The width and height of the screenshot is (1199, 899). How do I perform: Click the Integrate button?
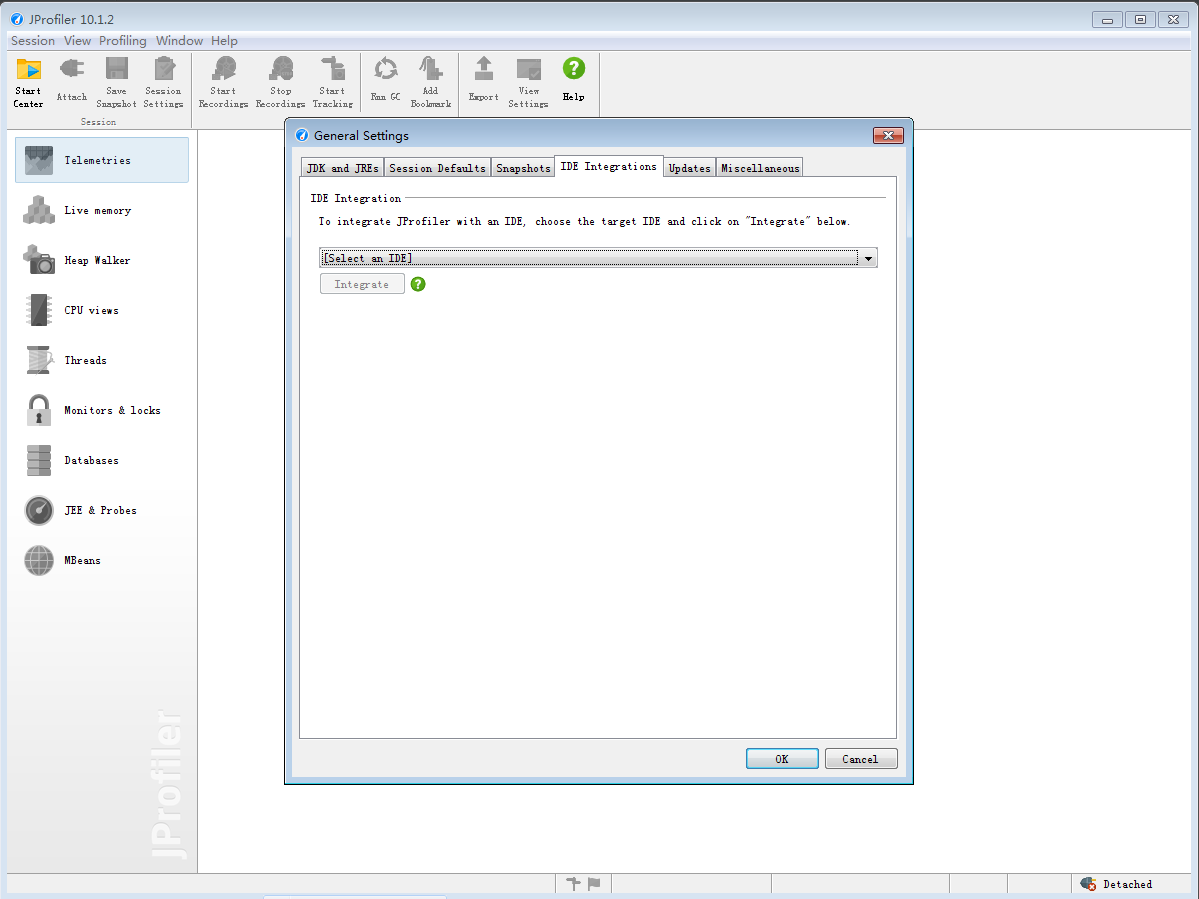362,284
